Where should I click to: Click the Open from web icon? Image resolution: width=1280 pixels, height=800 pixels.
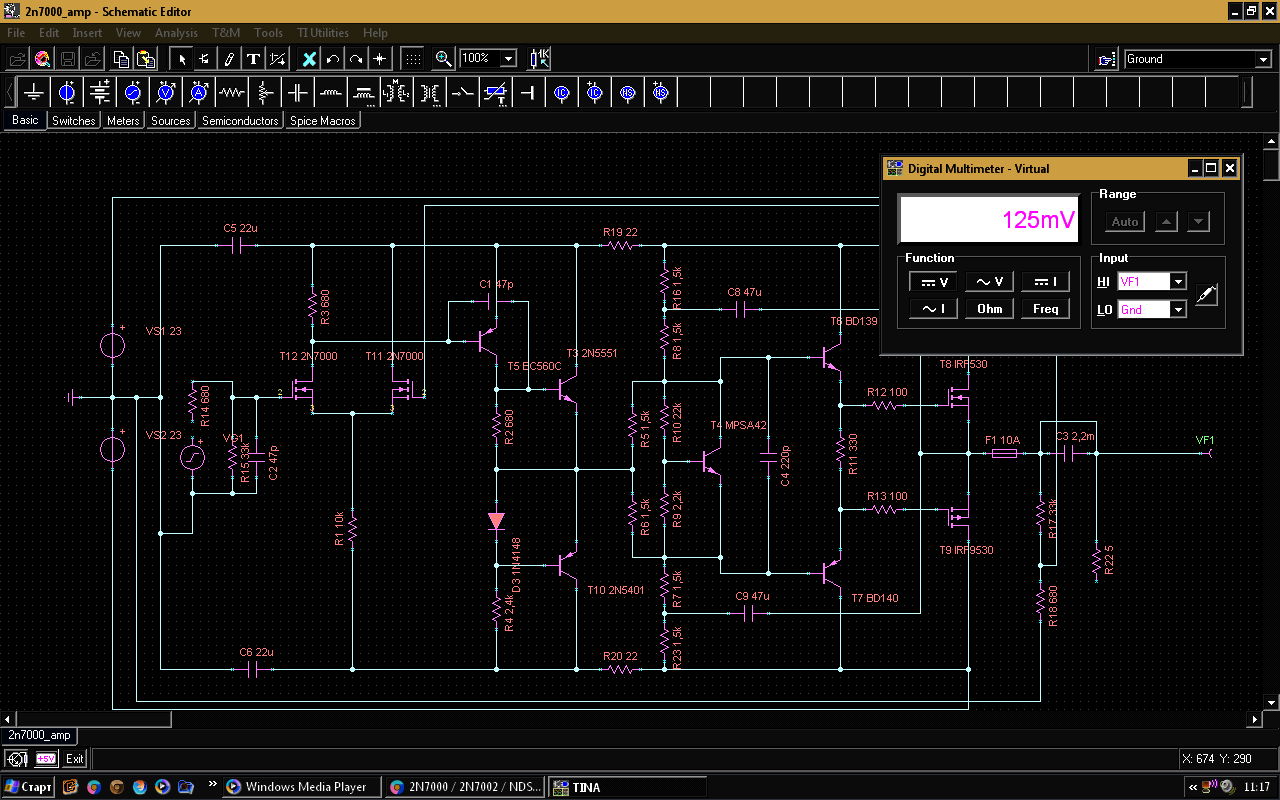(x=43, y=59)
